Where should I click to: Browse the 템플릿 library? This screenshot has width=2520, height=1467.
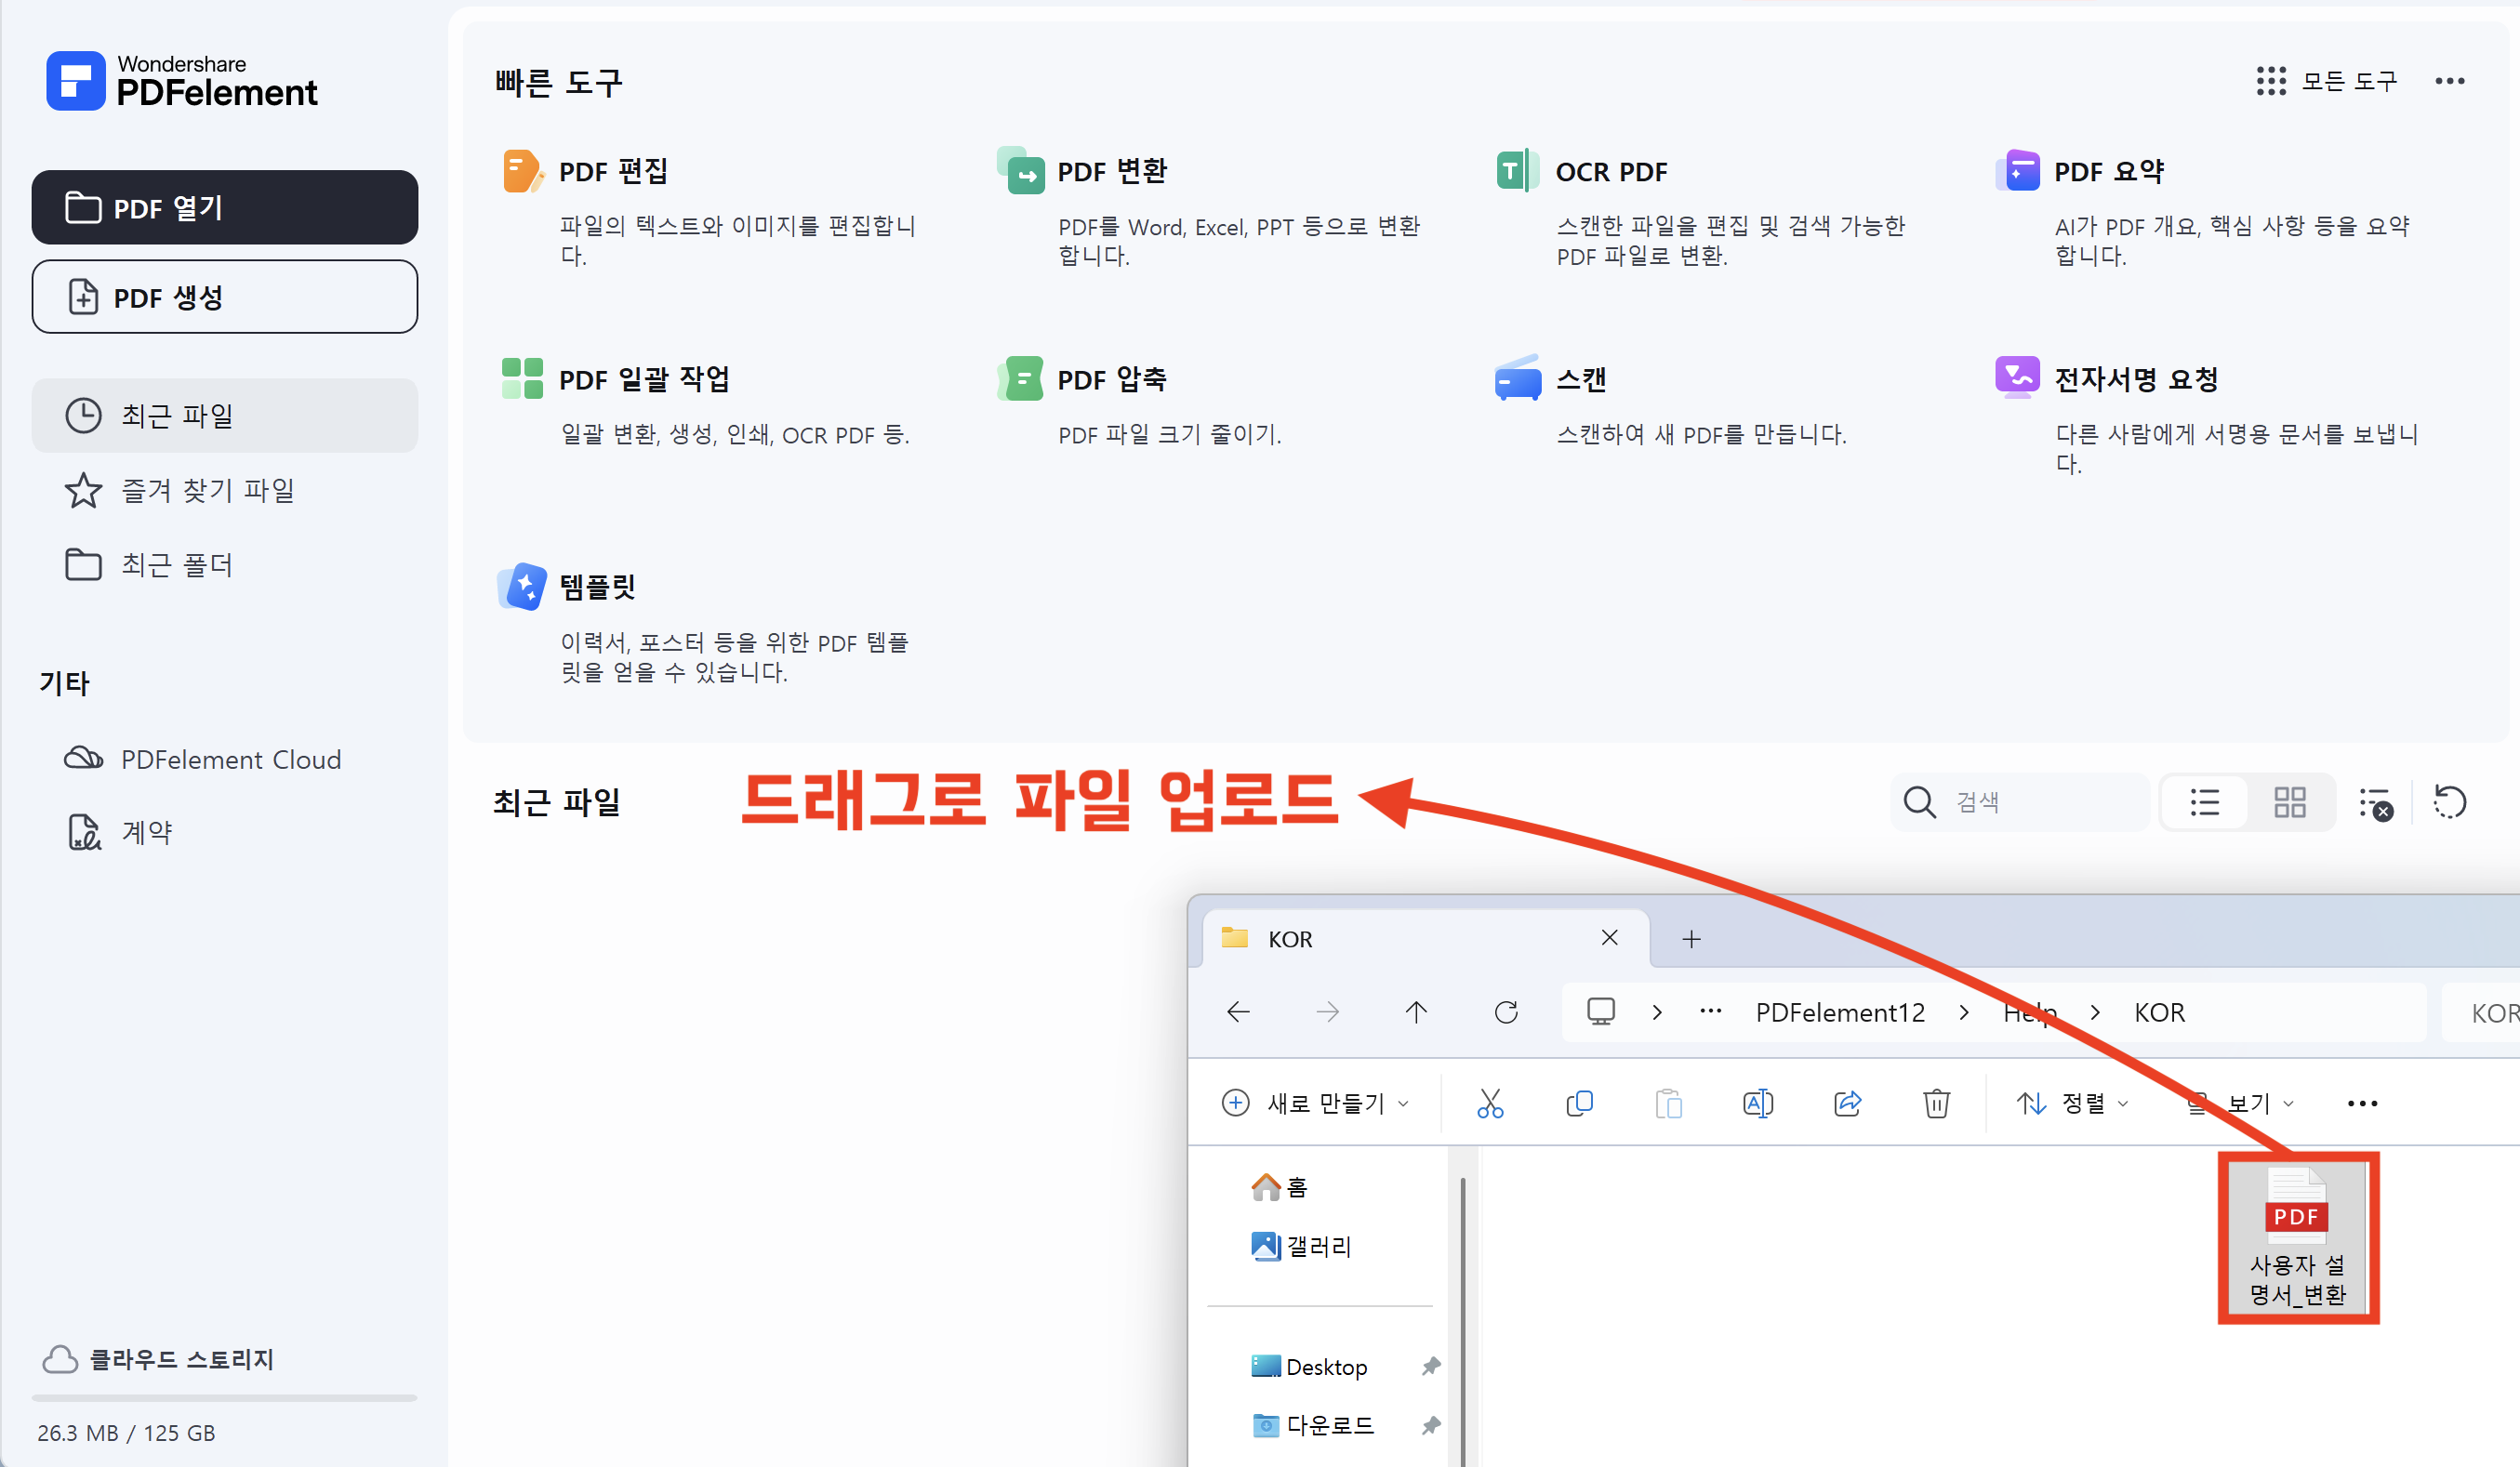click(598, 586)
